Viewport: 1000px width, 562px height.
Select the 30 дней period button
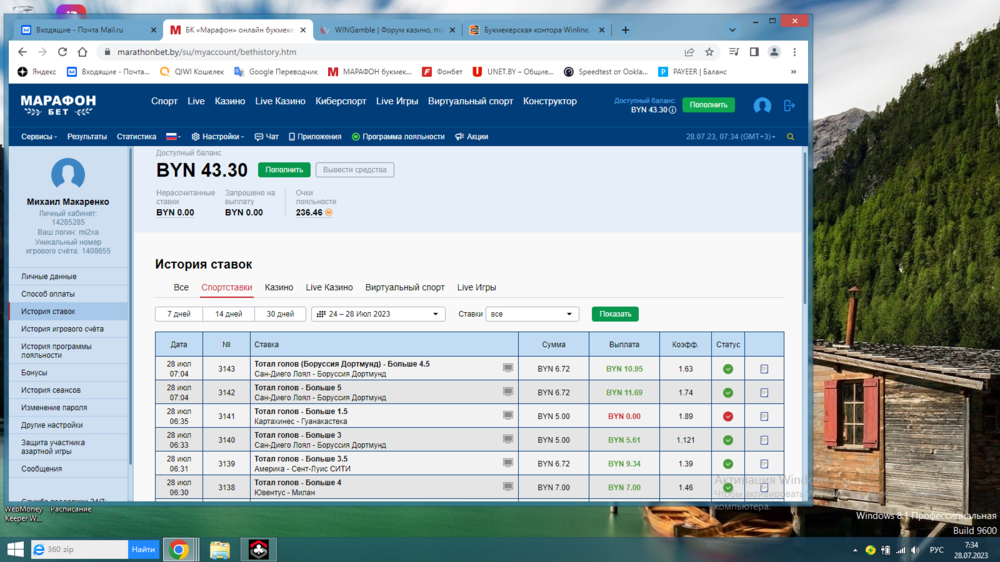pos(280,314)
